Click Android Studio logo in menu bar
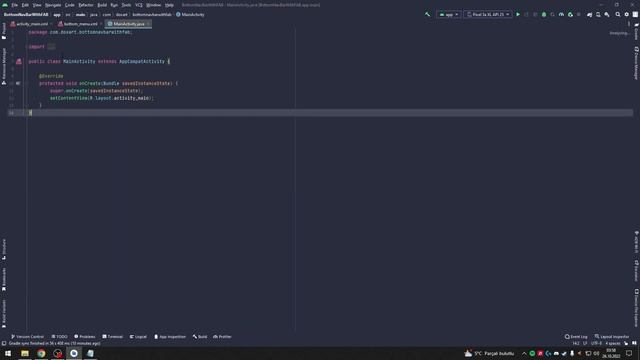 (5, 5)
